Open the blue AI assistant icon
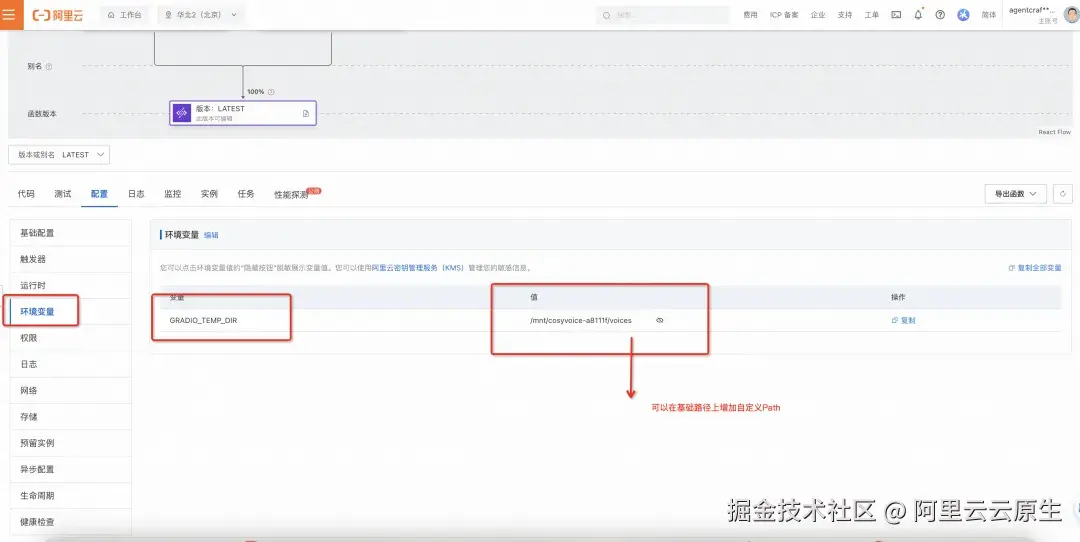Screen dimensions: 1080x542 point(964,14)
